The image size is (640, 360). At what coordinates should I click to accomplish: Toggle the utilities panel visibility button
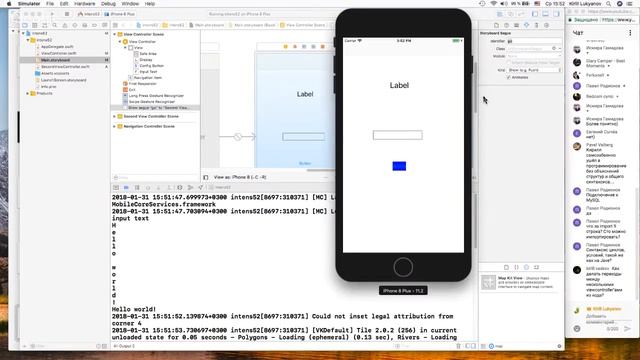556,14
